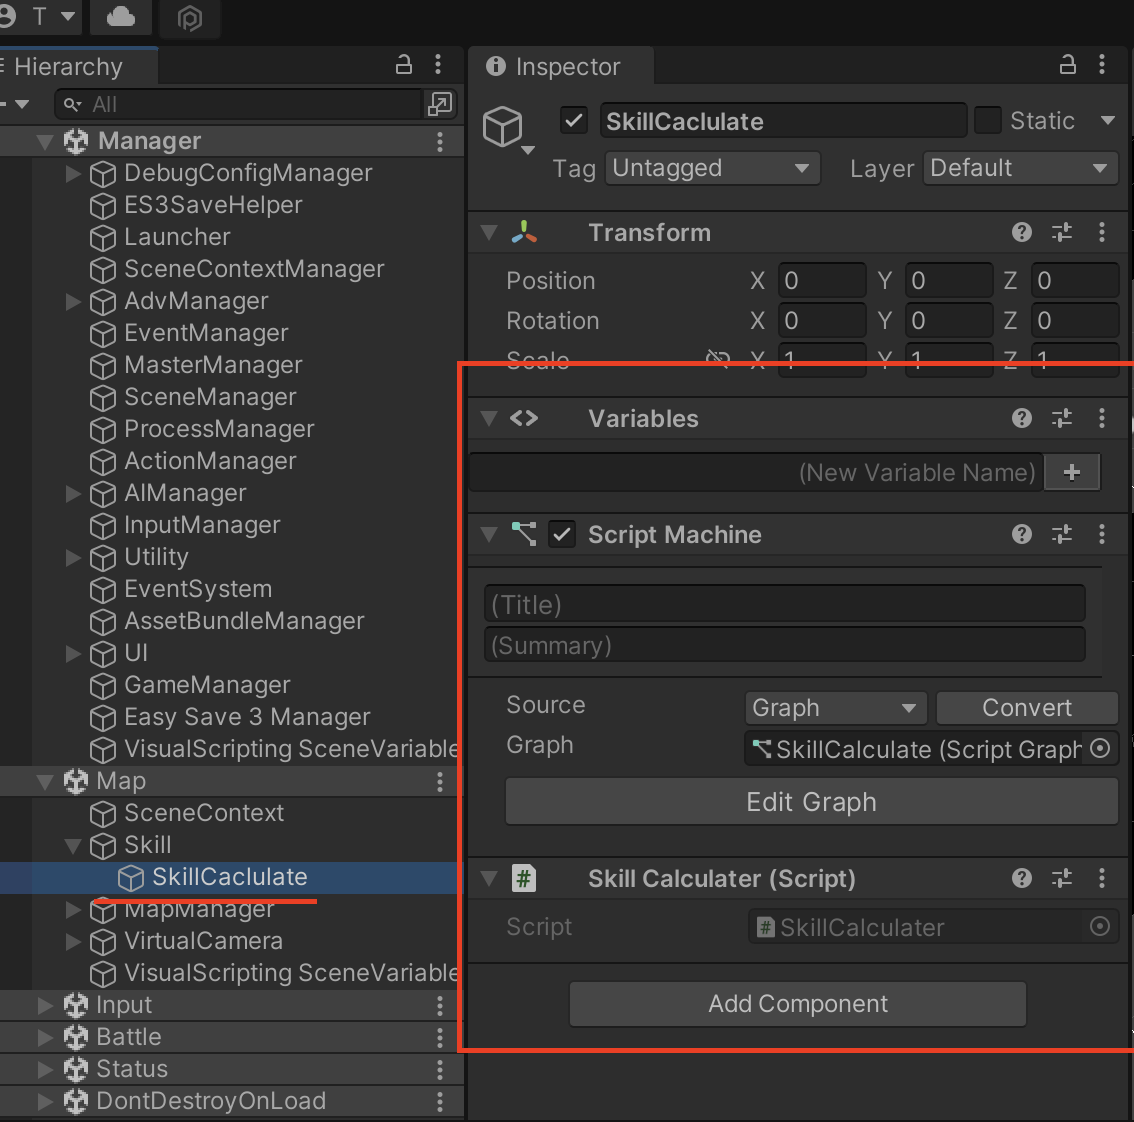
Task: Select VirtualCamera in Hierarchy
Action: tap(203, 940)
